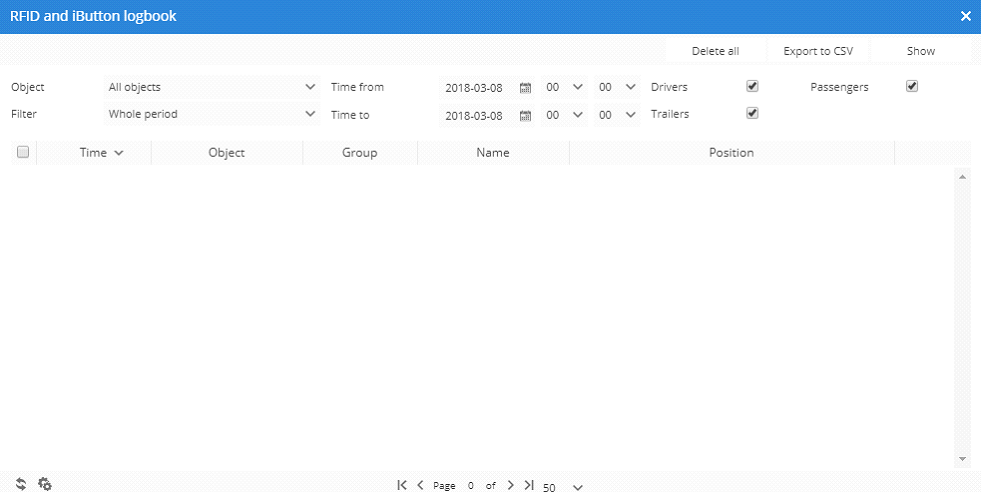Disable the Trailers checkbox
This screenshot has height=492, width=981.
pos(752,113)
